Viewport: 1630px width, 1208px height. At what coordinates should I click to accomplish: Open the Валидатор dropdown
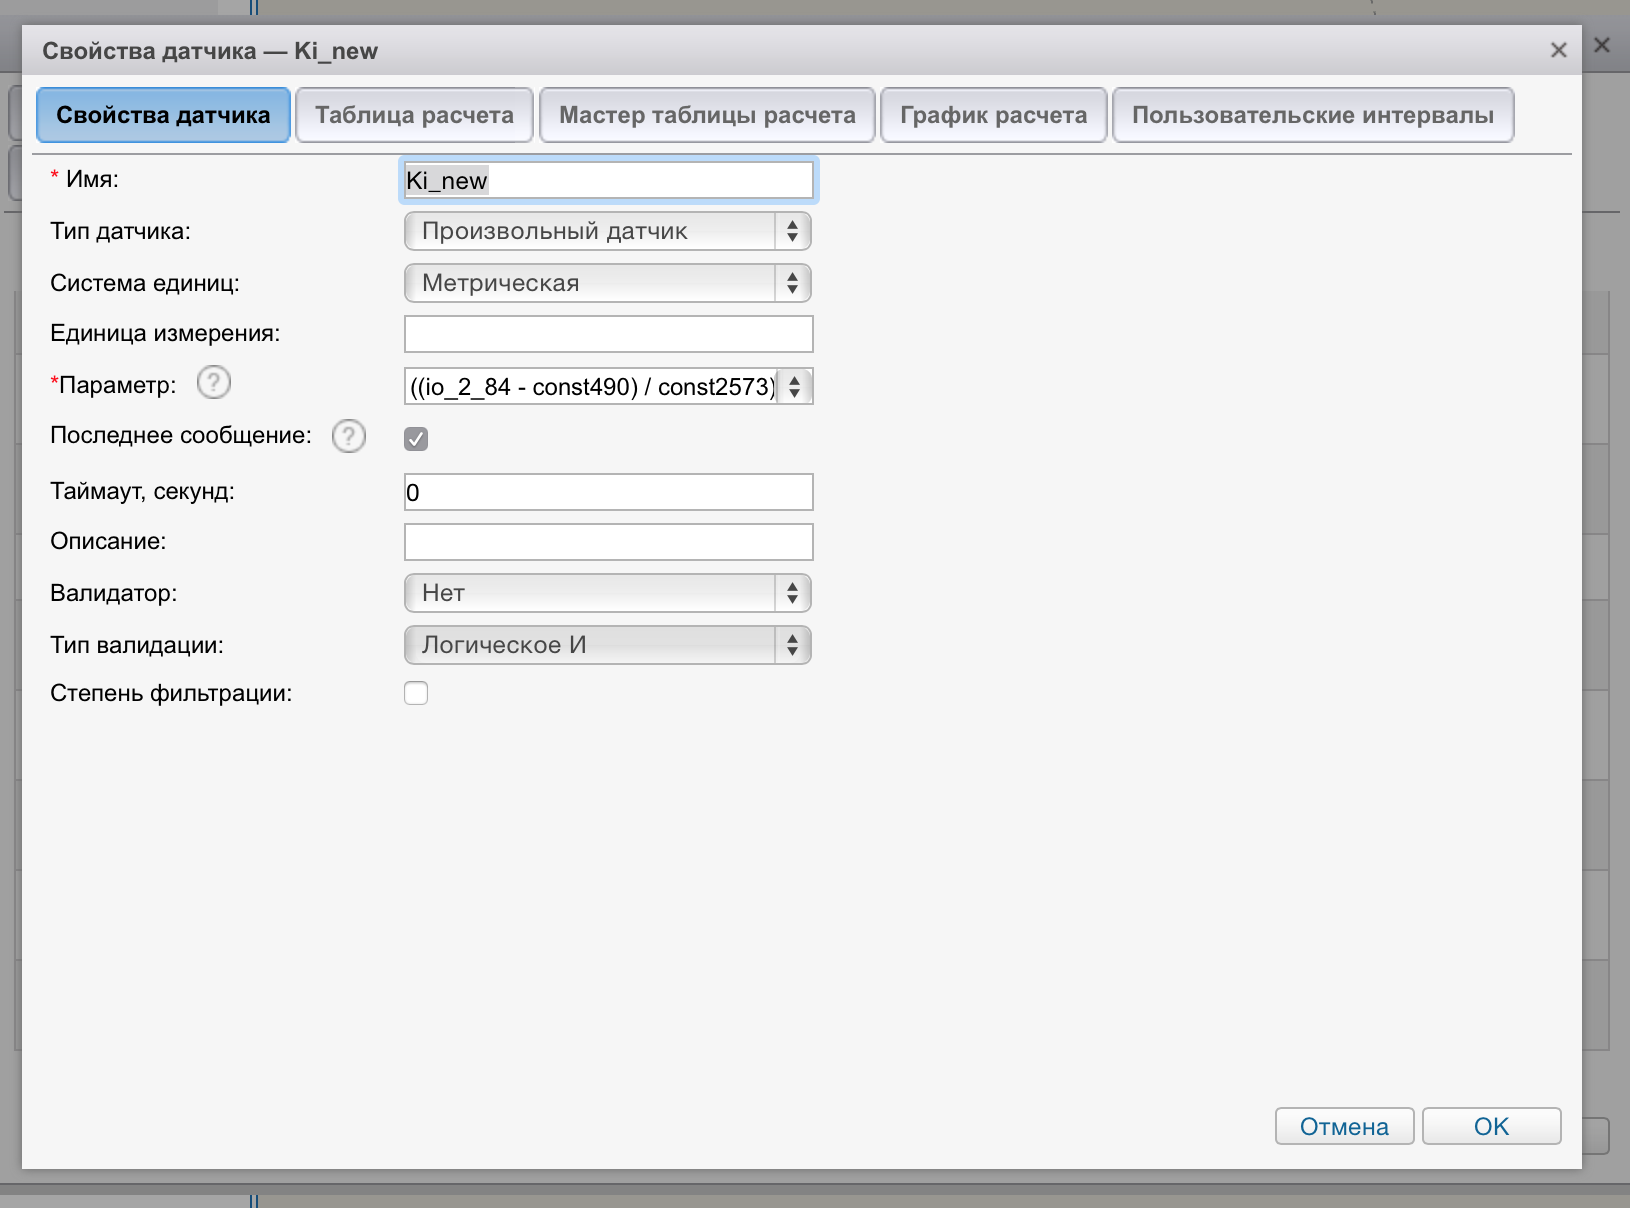pyautogui.click(x=607, y=593)
